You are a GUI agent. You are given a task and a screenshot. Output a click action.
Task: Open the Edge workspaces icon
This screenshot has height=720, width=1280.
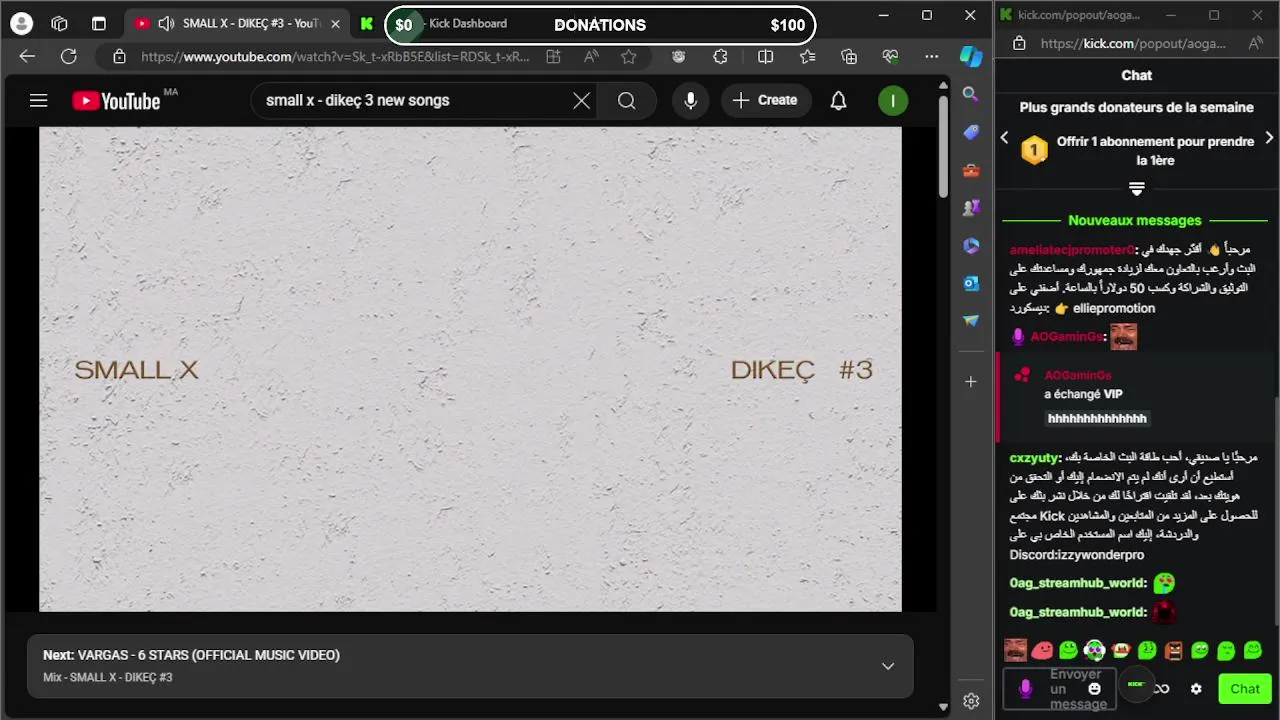[x=59, y=23]
